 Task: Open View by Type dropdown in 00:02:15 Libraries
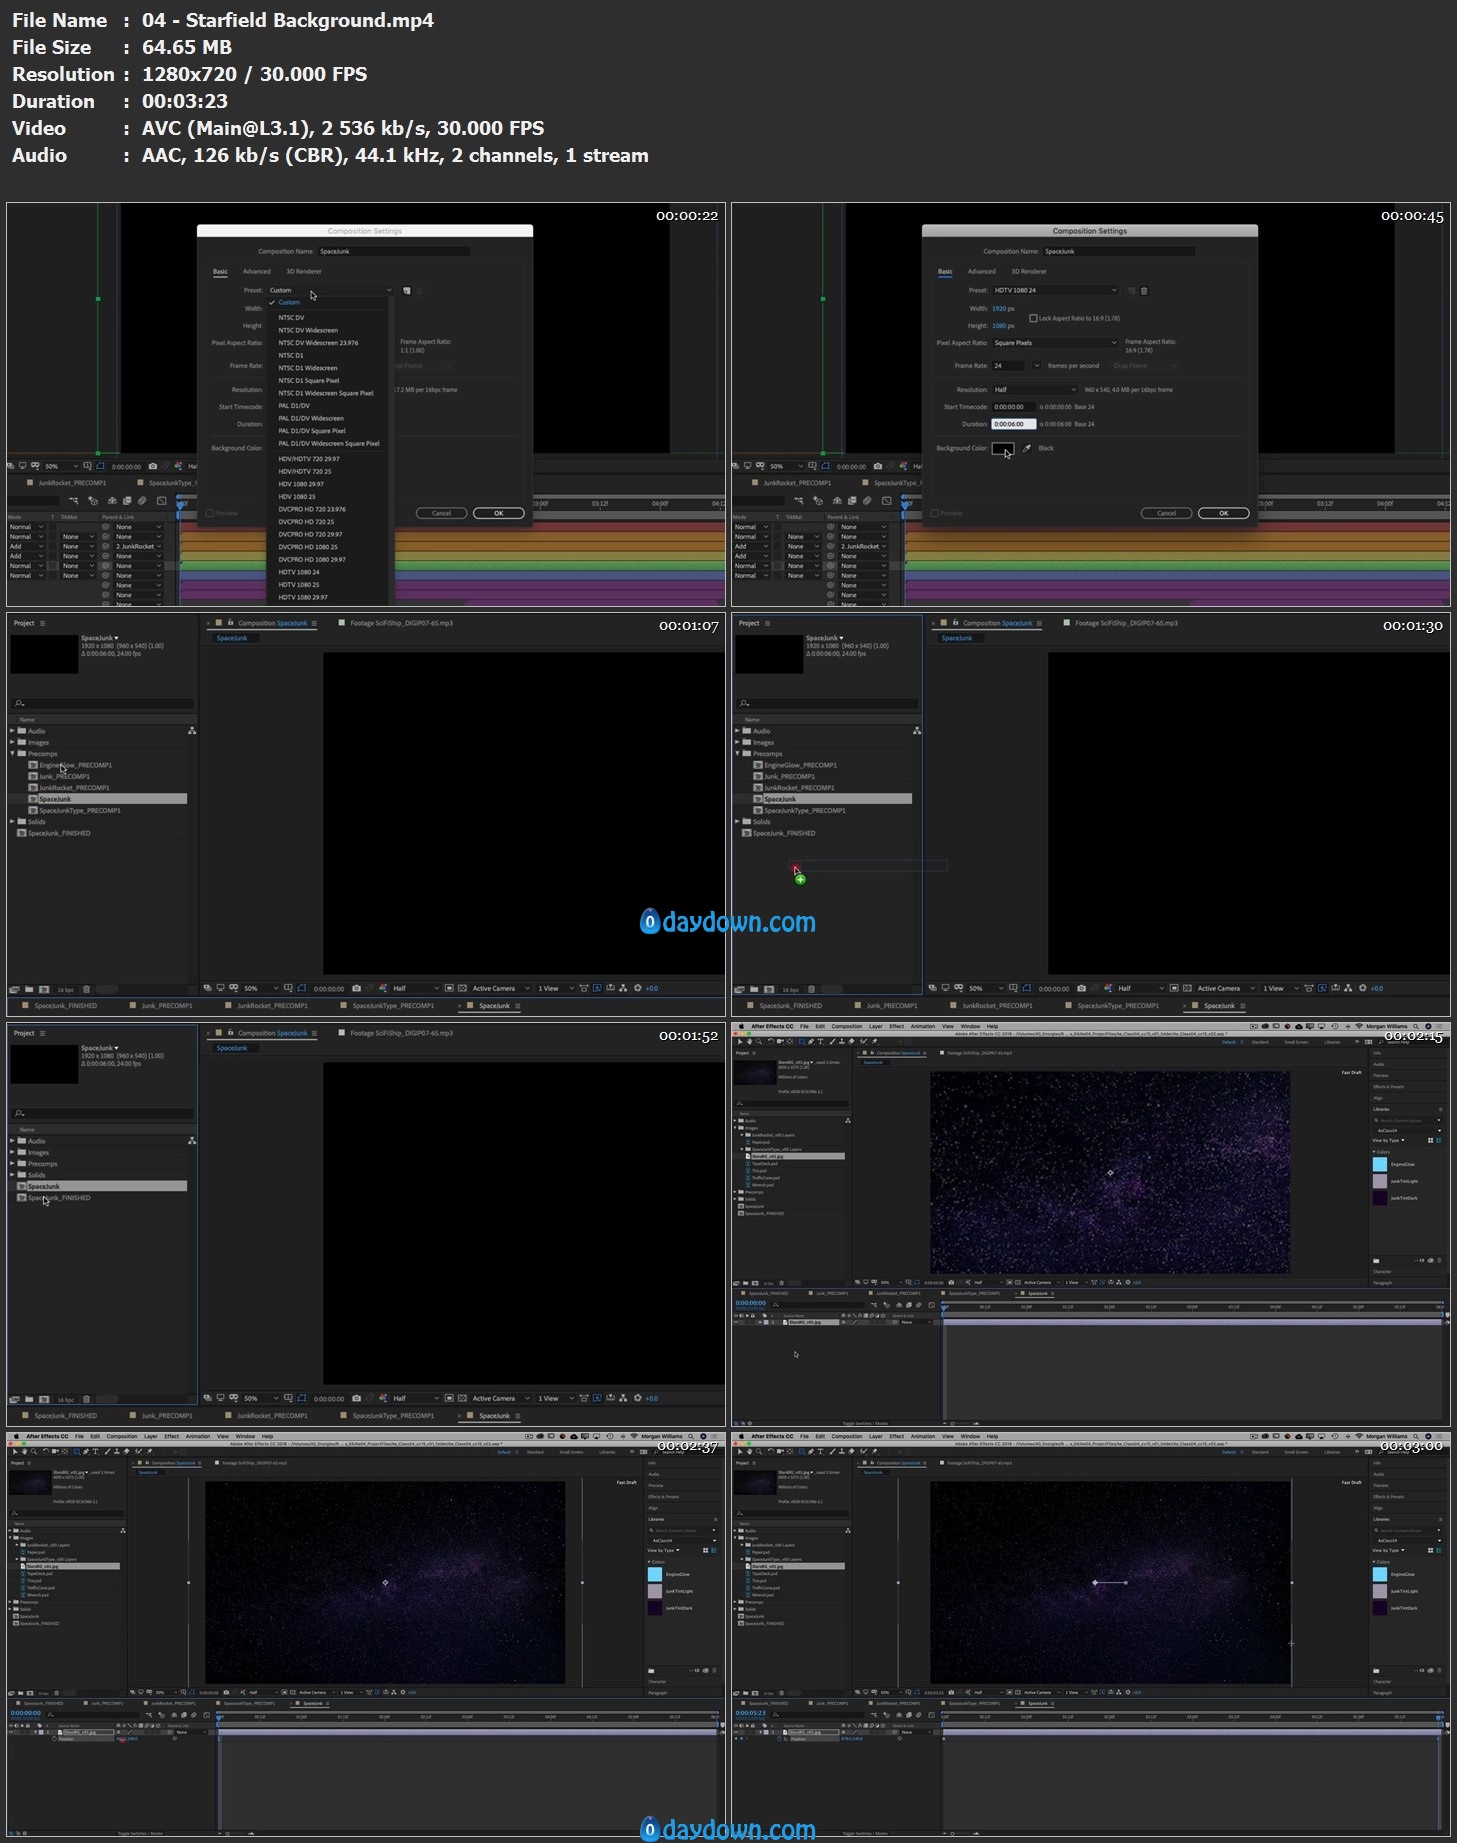(1388, 1140)
